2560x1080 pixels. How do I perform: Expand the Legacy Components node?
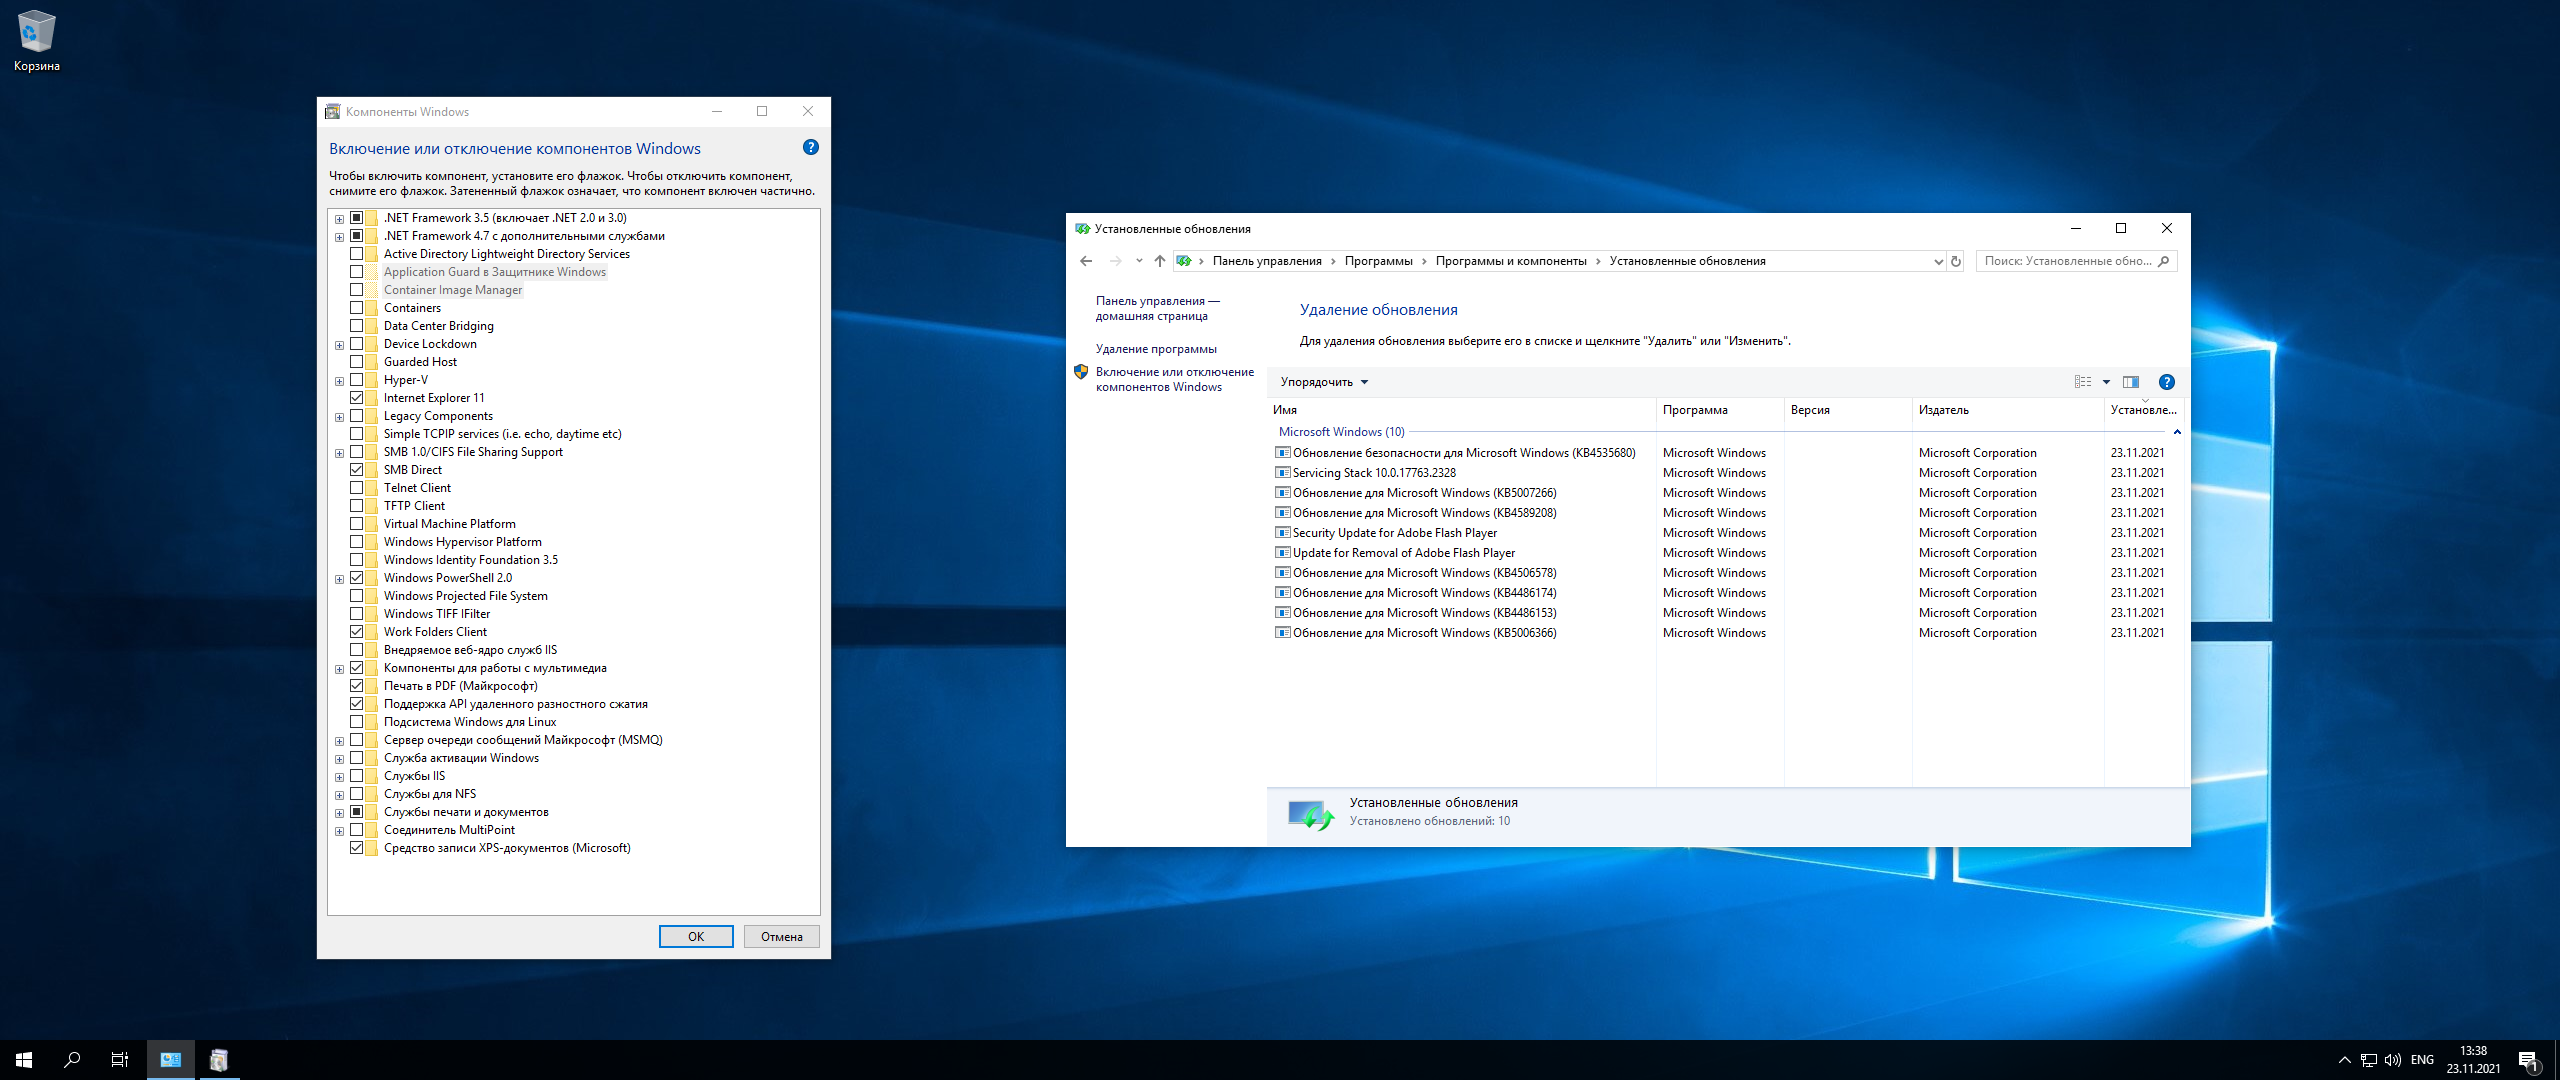tap(339, 417)
